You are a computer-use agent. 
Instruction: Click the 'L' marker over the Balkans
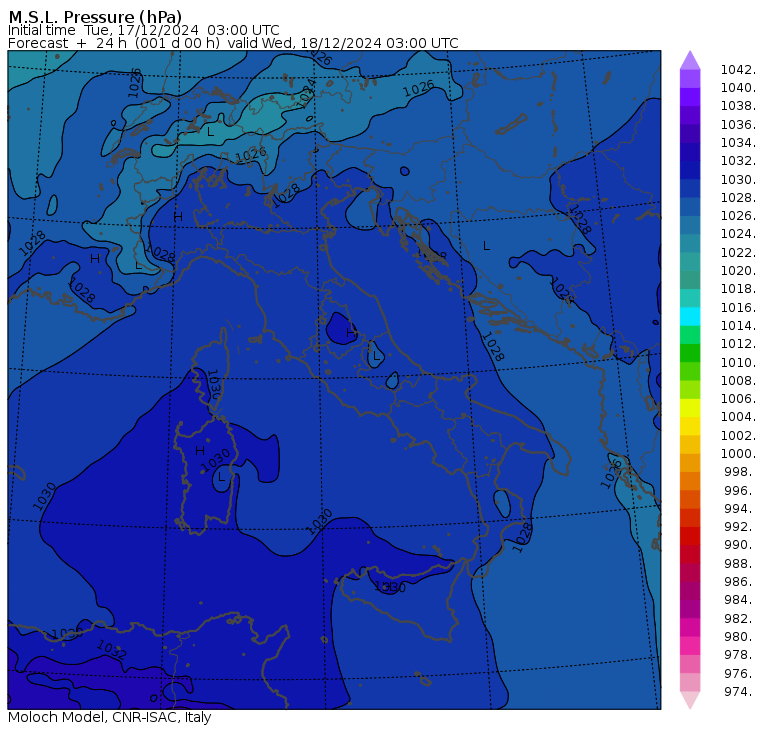[487, 246]
